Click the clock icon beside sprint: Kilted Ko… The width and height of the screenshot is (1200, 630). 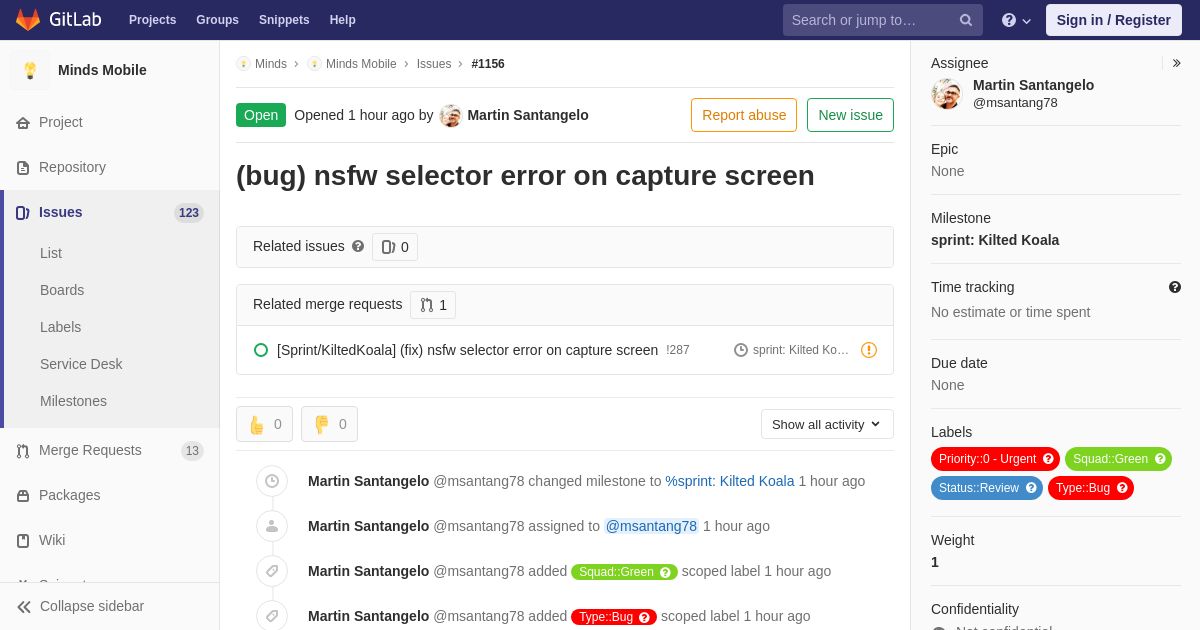click(x=741, y=350)
